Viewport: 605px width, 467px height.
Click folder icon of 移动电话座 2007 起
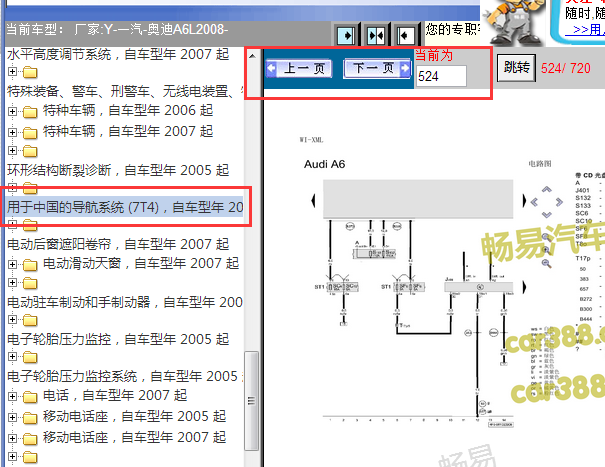[x=30, y=439]
